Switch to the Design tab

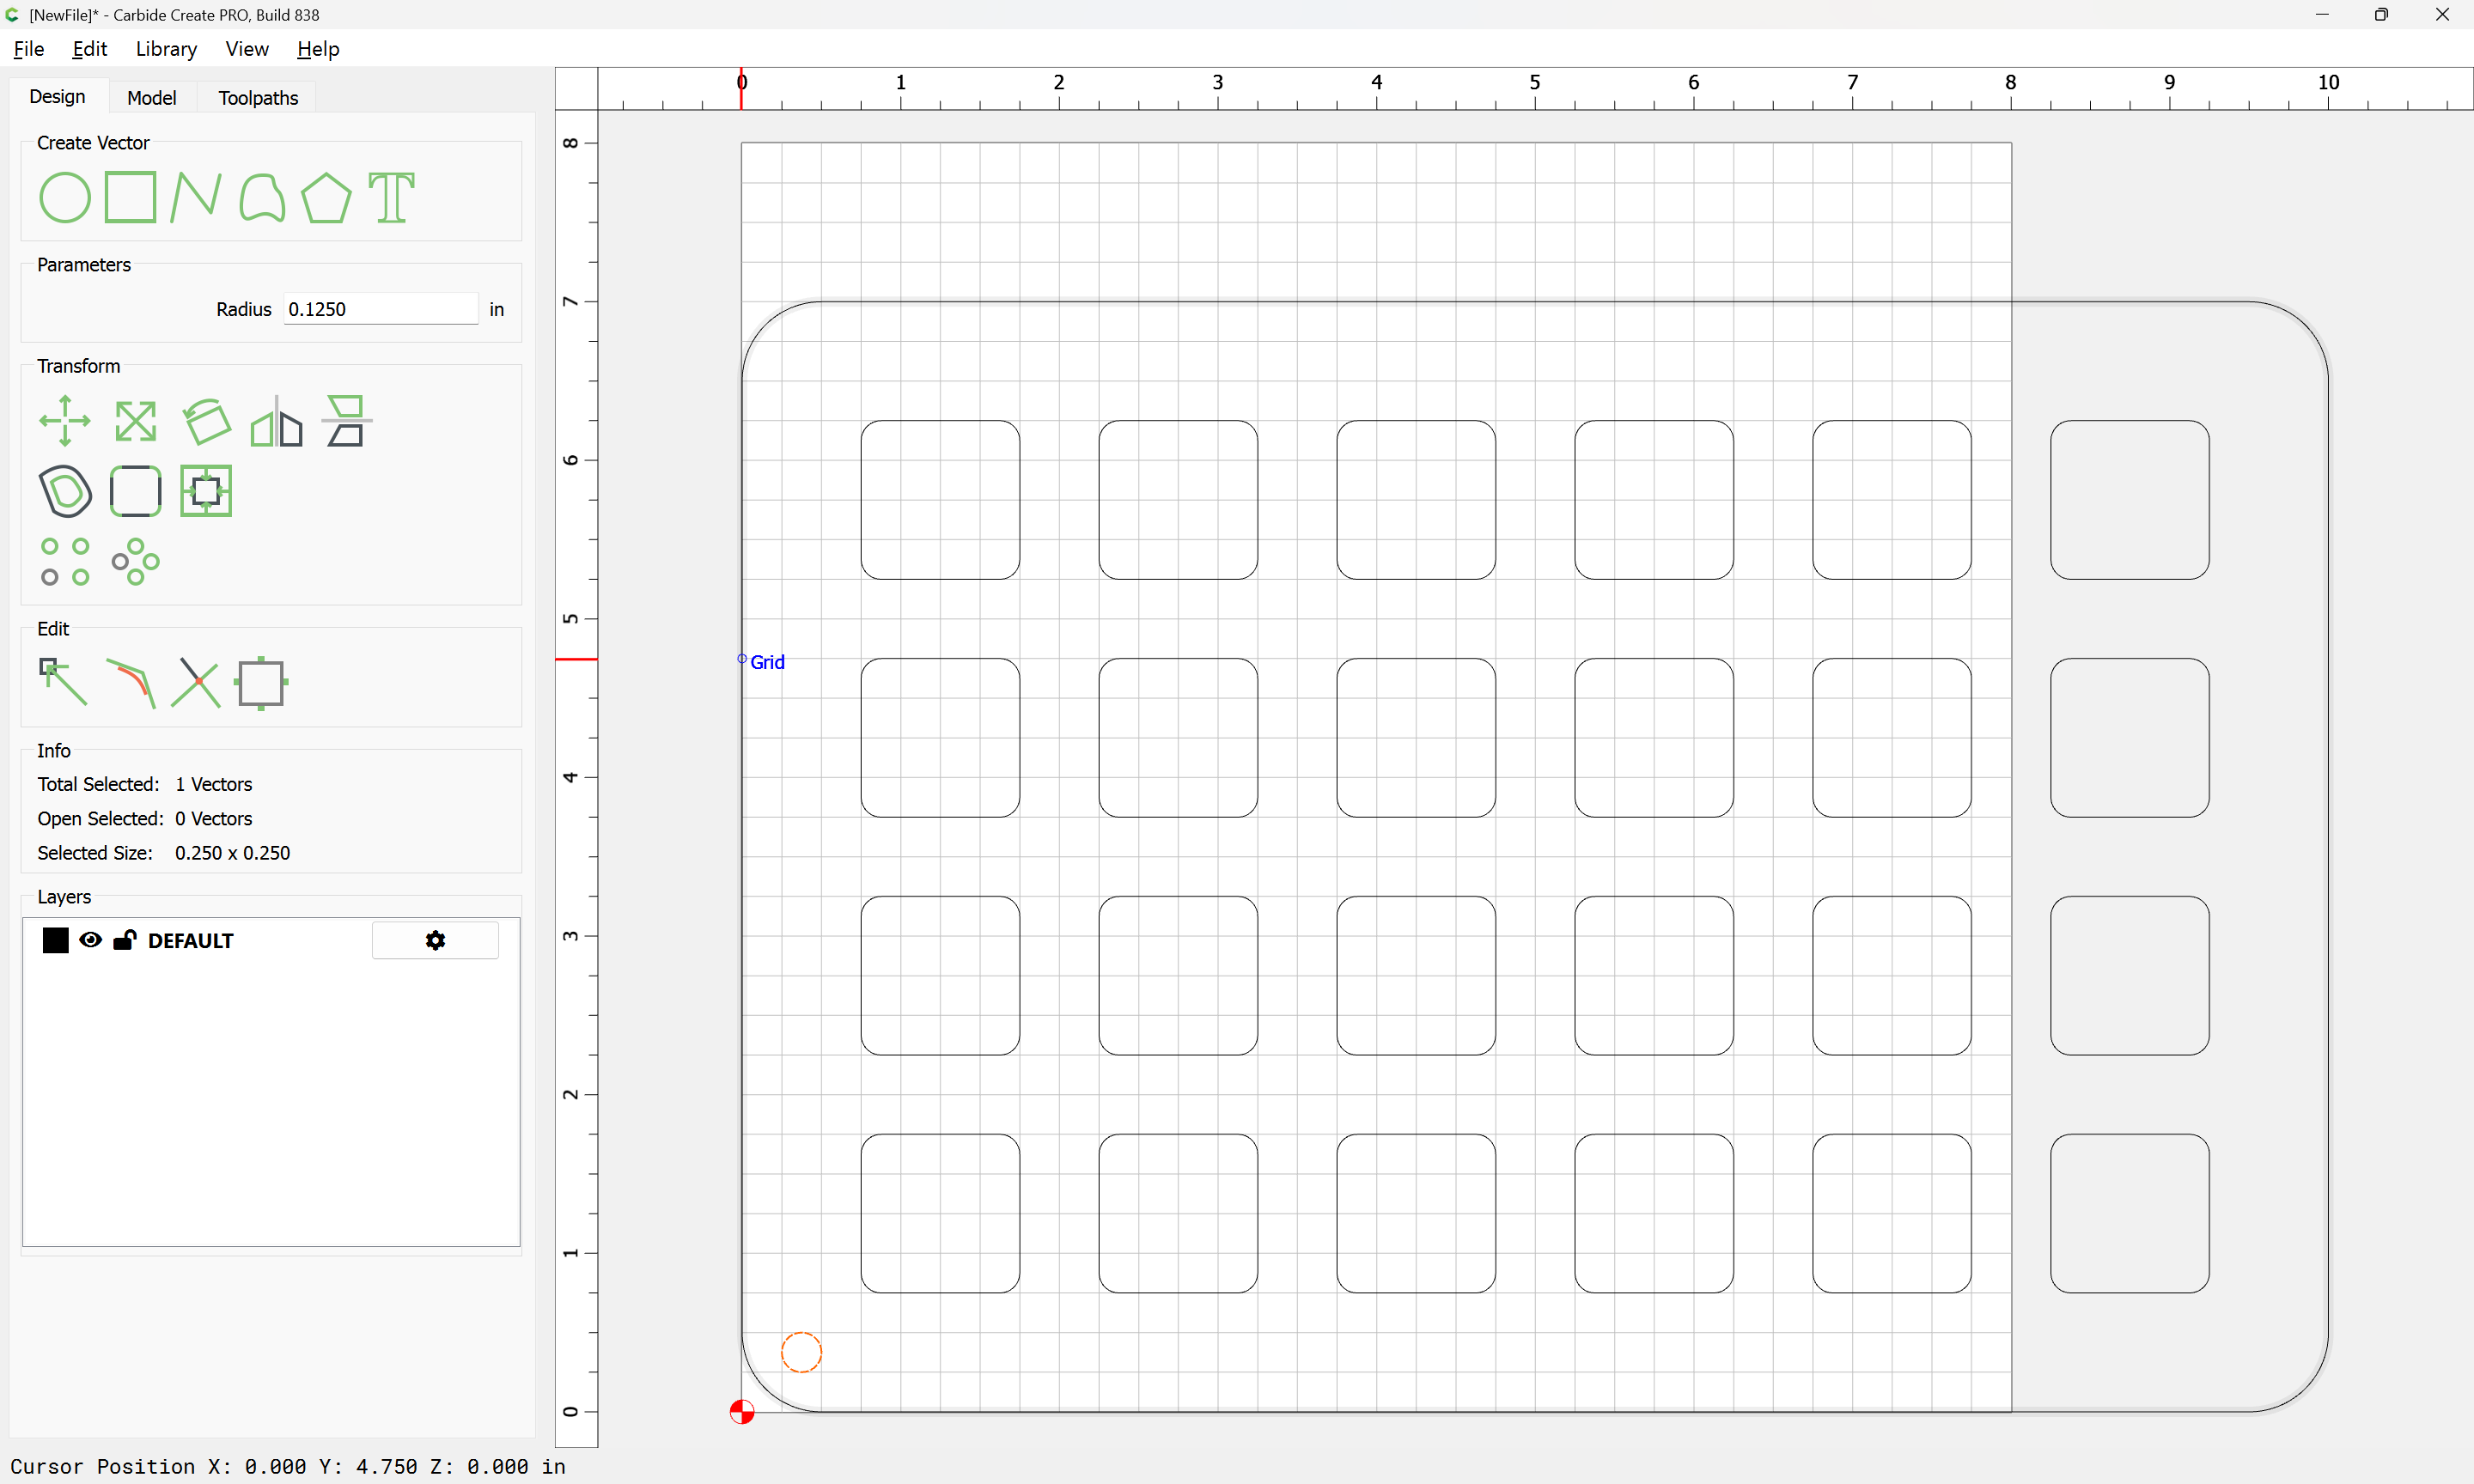point(57,97)
